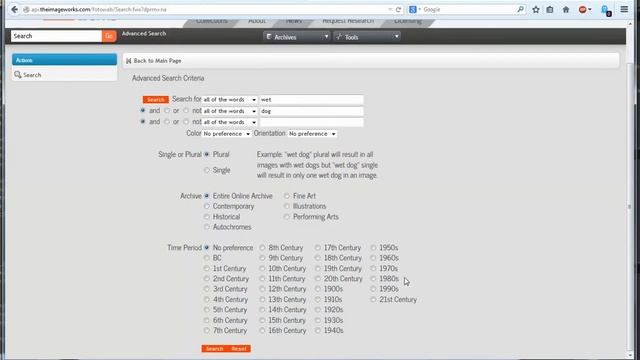The width and height of the screenshot is (640, 360).
Task: Click the page vertical scrollbar
Action: (629, 207)
